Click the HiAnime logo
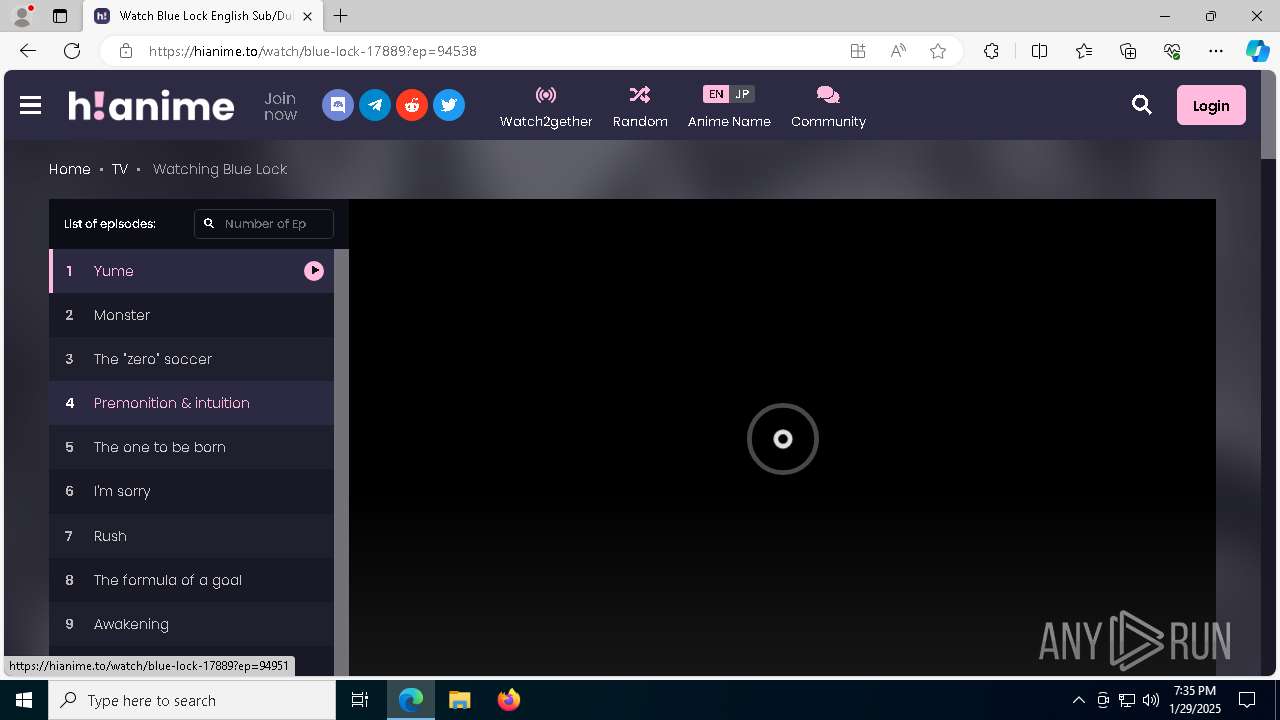Image resolution: width=1280 pixels, height=720 pixels. (151, 105)
